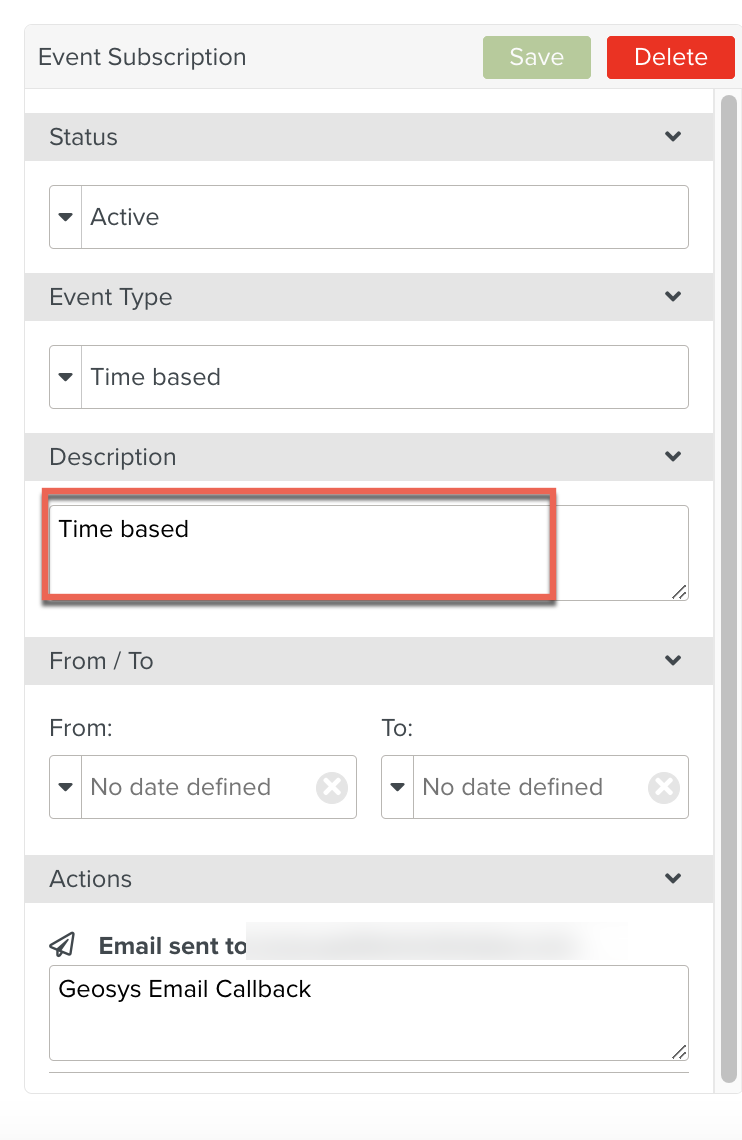The image size is (742, 1140).
Task: Open the From date dropdown arrow
Action: point(66,787)
